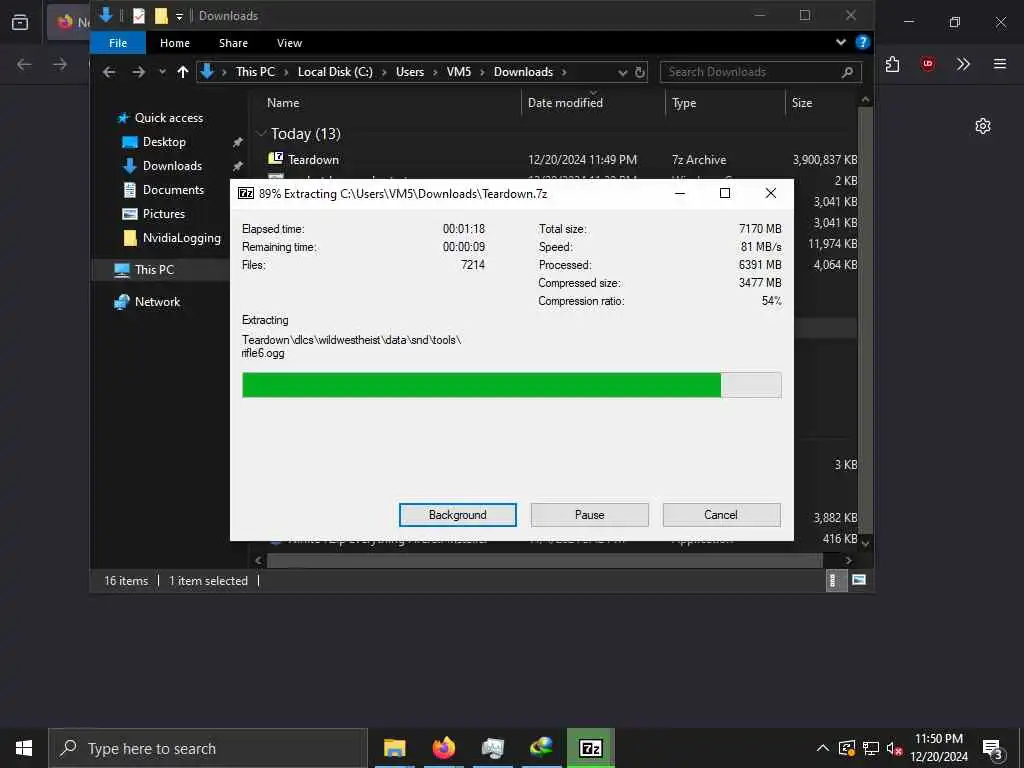Open browser extensions puzzle icon
Viewport: 1024px width, 768px height.
click(x=892, y=64)
